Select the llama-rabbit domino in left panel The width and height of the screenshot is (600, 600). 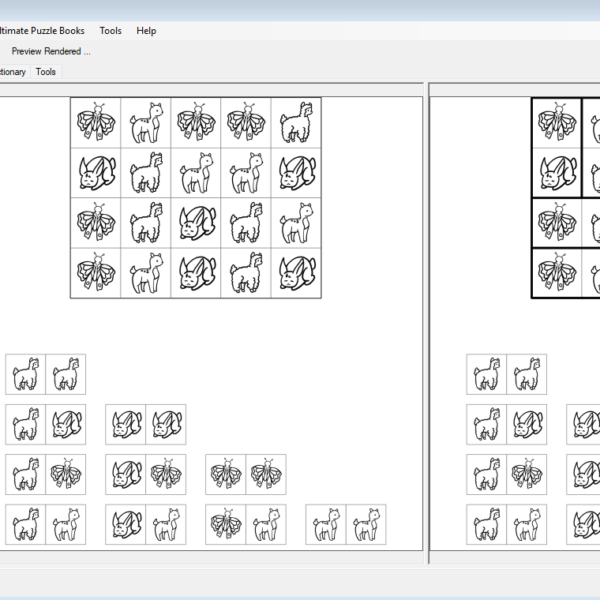click(45, 425)
